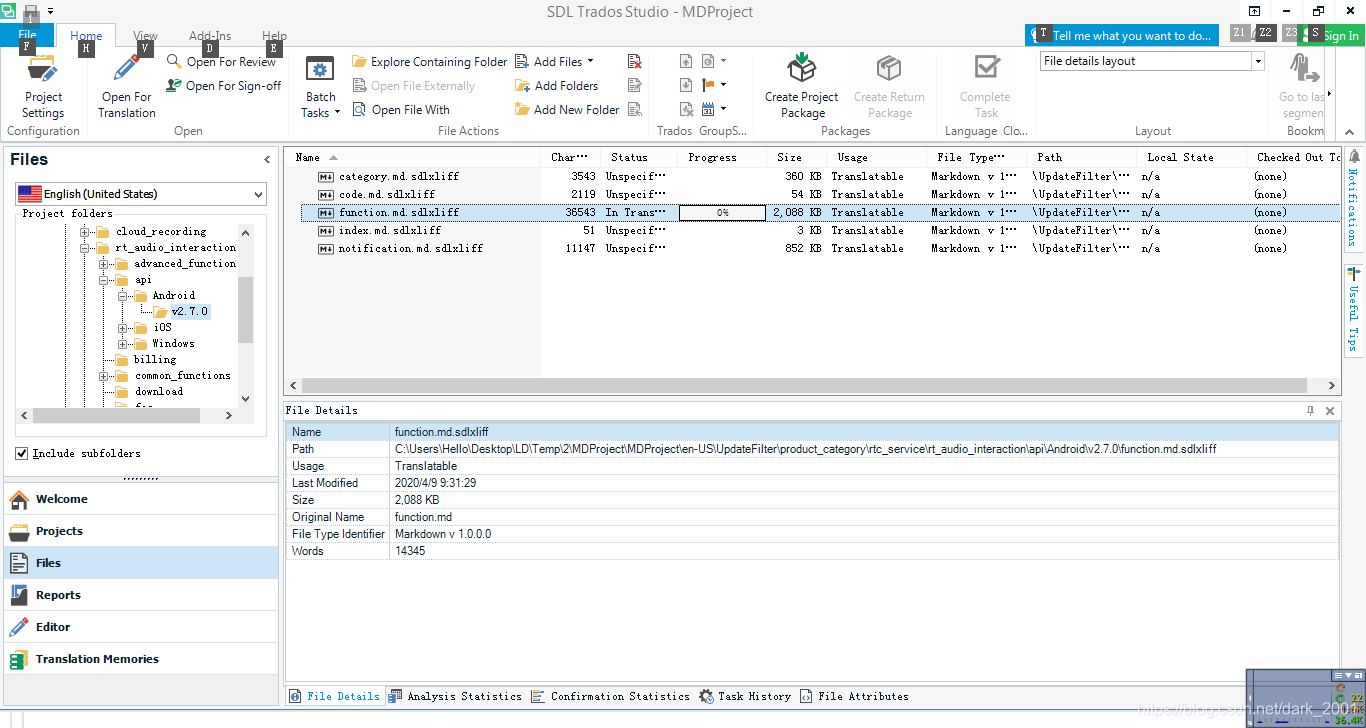This screenshot has height=728, width=1366.
Task: Expand the Windows folder node
Action: pyautogui.click(x=122, y=344)
